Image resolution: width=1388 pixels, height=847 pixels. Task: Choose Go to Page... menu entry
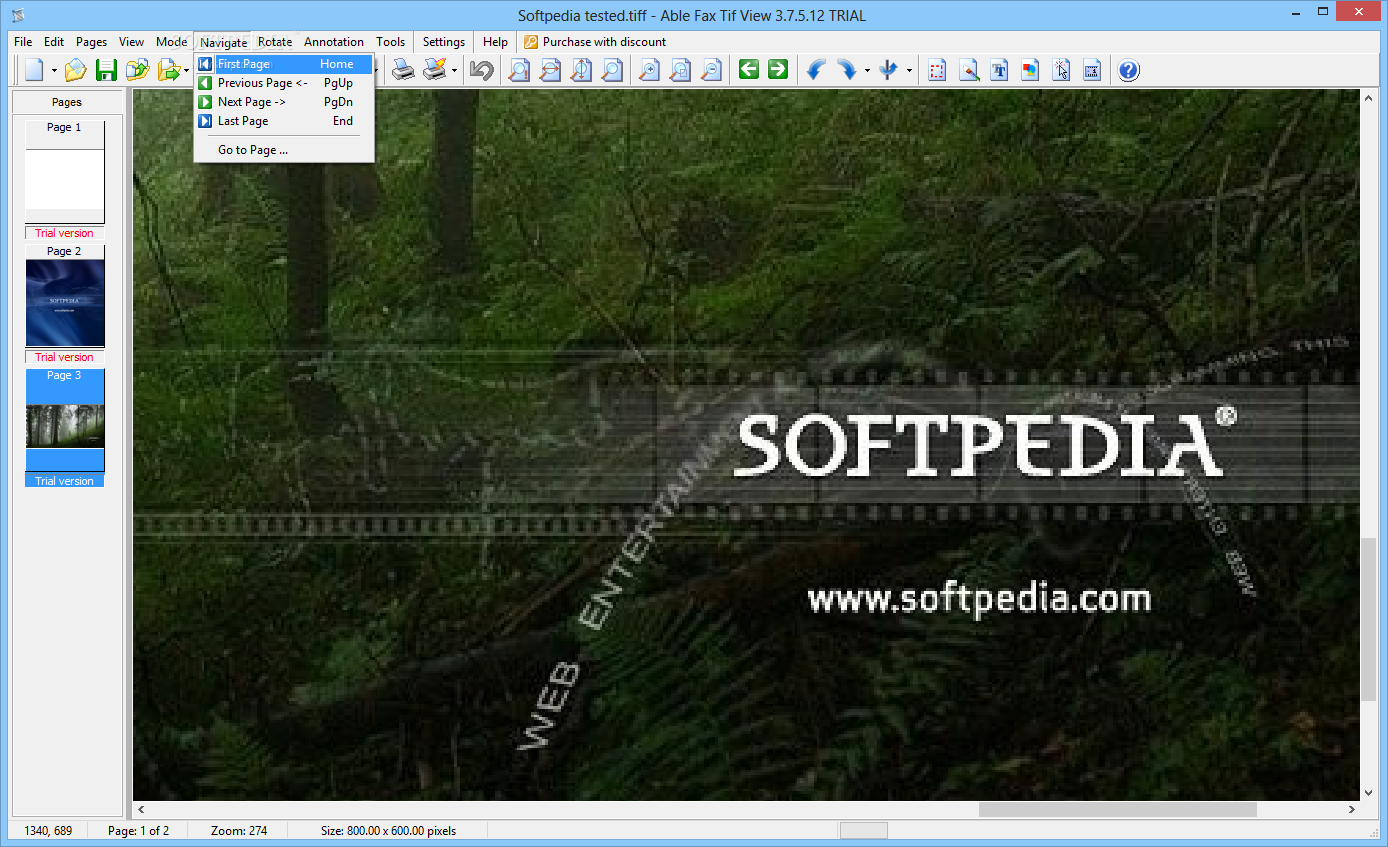(x=284, y=150)
